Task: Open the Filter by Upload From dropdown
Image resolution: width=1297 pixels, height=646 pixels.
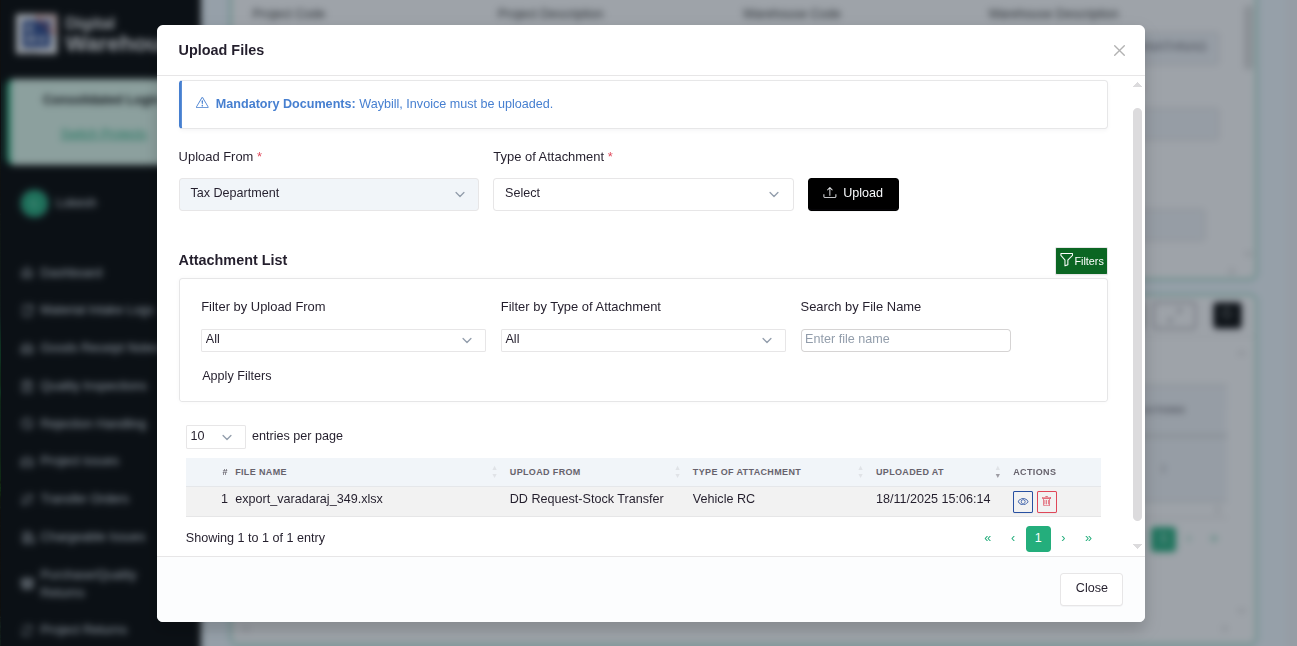Action: click(342, 340)
